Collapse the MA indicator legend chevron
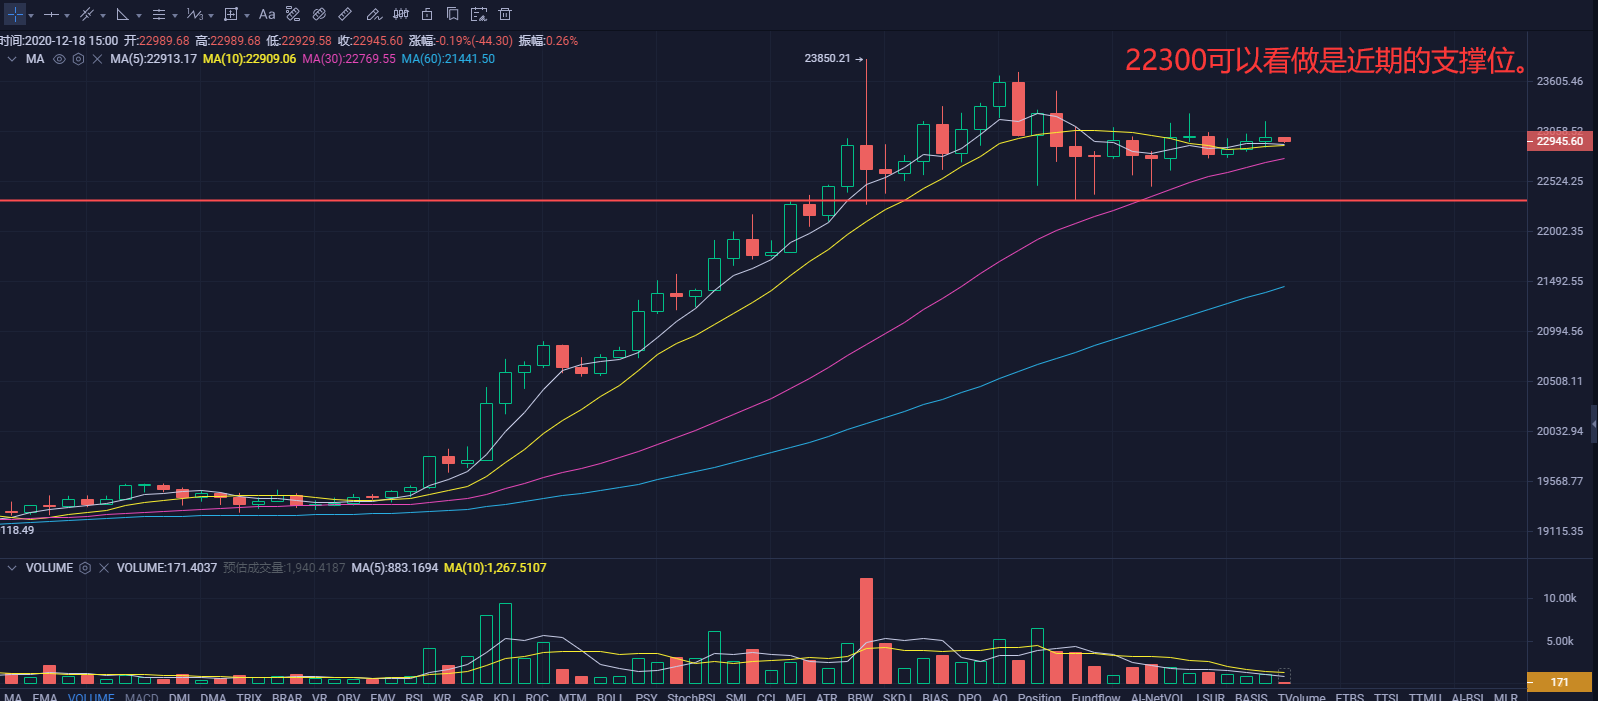1598x701 pixels. click(x=12, y=59)
